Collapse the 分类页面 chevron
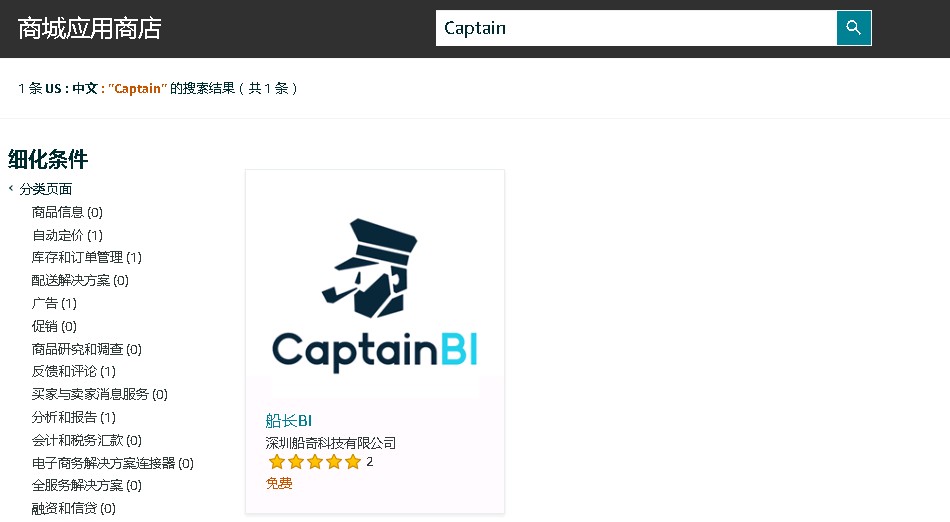 tap(11, 188)
